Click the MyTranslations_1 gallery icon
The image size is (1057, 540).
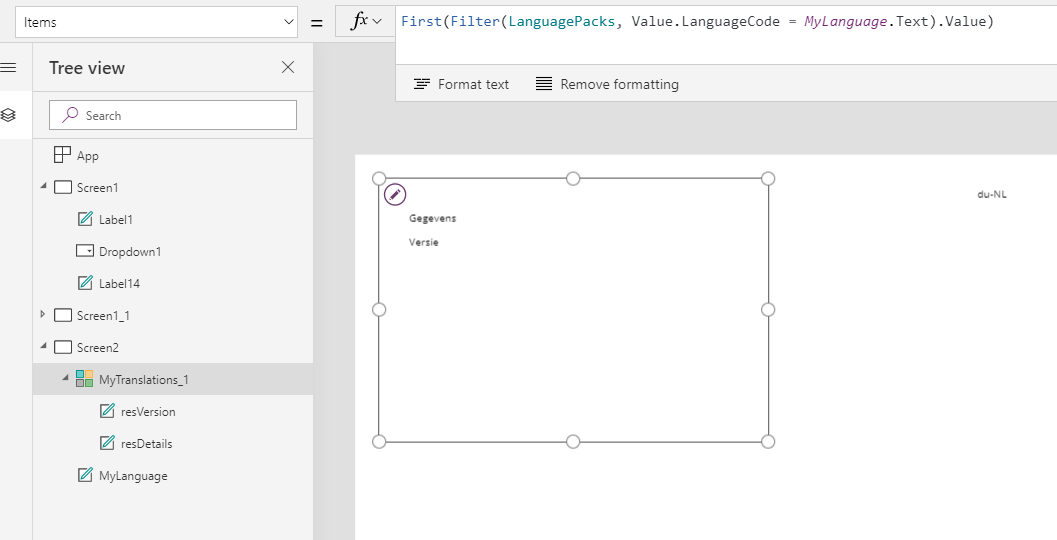click(85, 379)
